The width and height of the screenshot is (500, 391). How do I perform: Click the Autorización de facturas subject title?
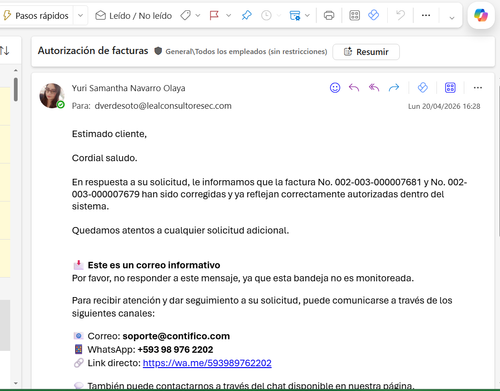click(93, 51)
